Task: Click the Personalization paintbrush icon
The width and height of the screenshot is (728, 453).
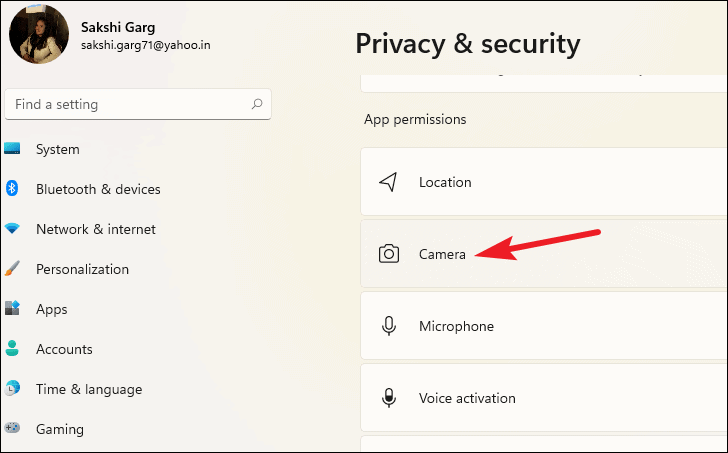Action: click(13, 268)
